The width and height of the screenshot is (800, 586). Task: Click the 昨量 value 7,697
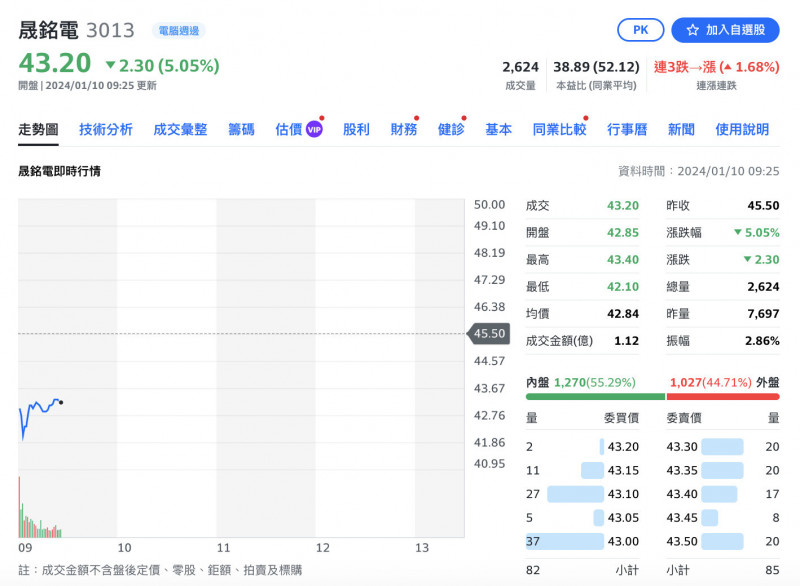pos(763,314)
